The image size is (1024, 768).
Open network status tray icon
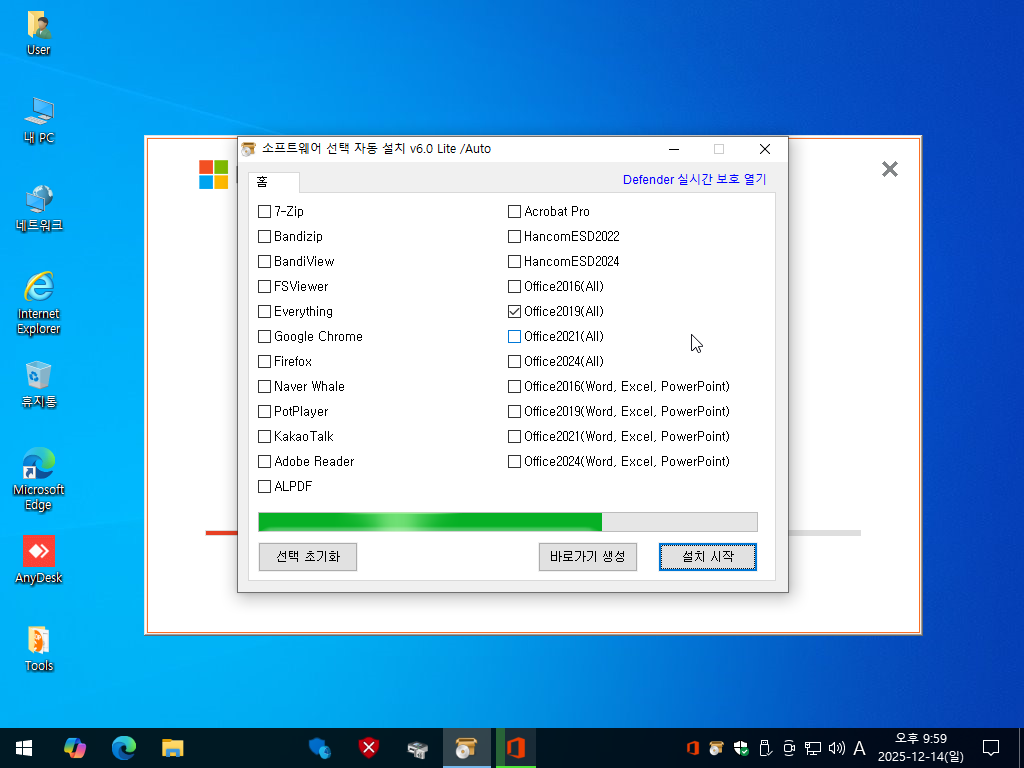[x=812, y=748]
